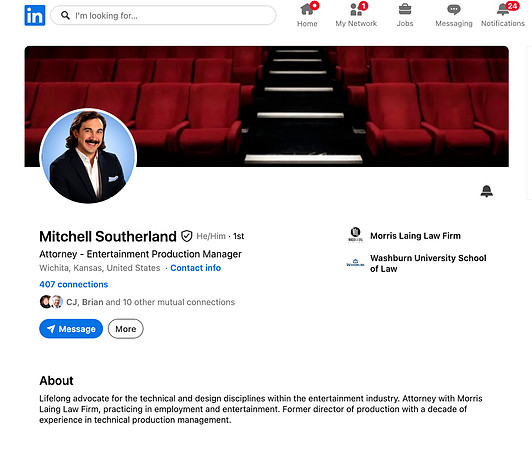
Task: Click the verification shield badge icon
Action: click(x=187, y=236)
